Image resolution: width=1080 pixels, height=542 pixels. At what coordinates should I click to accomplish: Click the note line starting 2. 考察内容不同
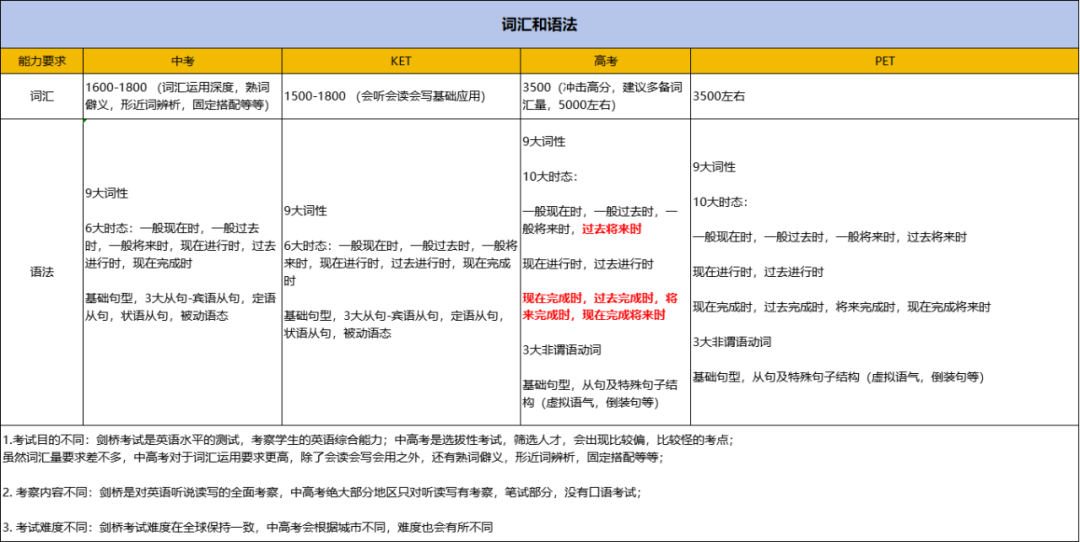click(x=322, y=492)
